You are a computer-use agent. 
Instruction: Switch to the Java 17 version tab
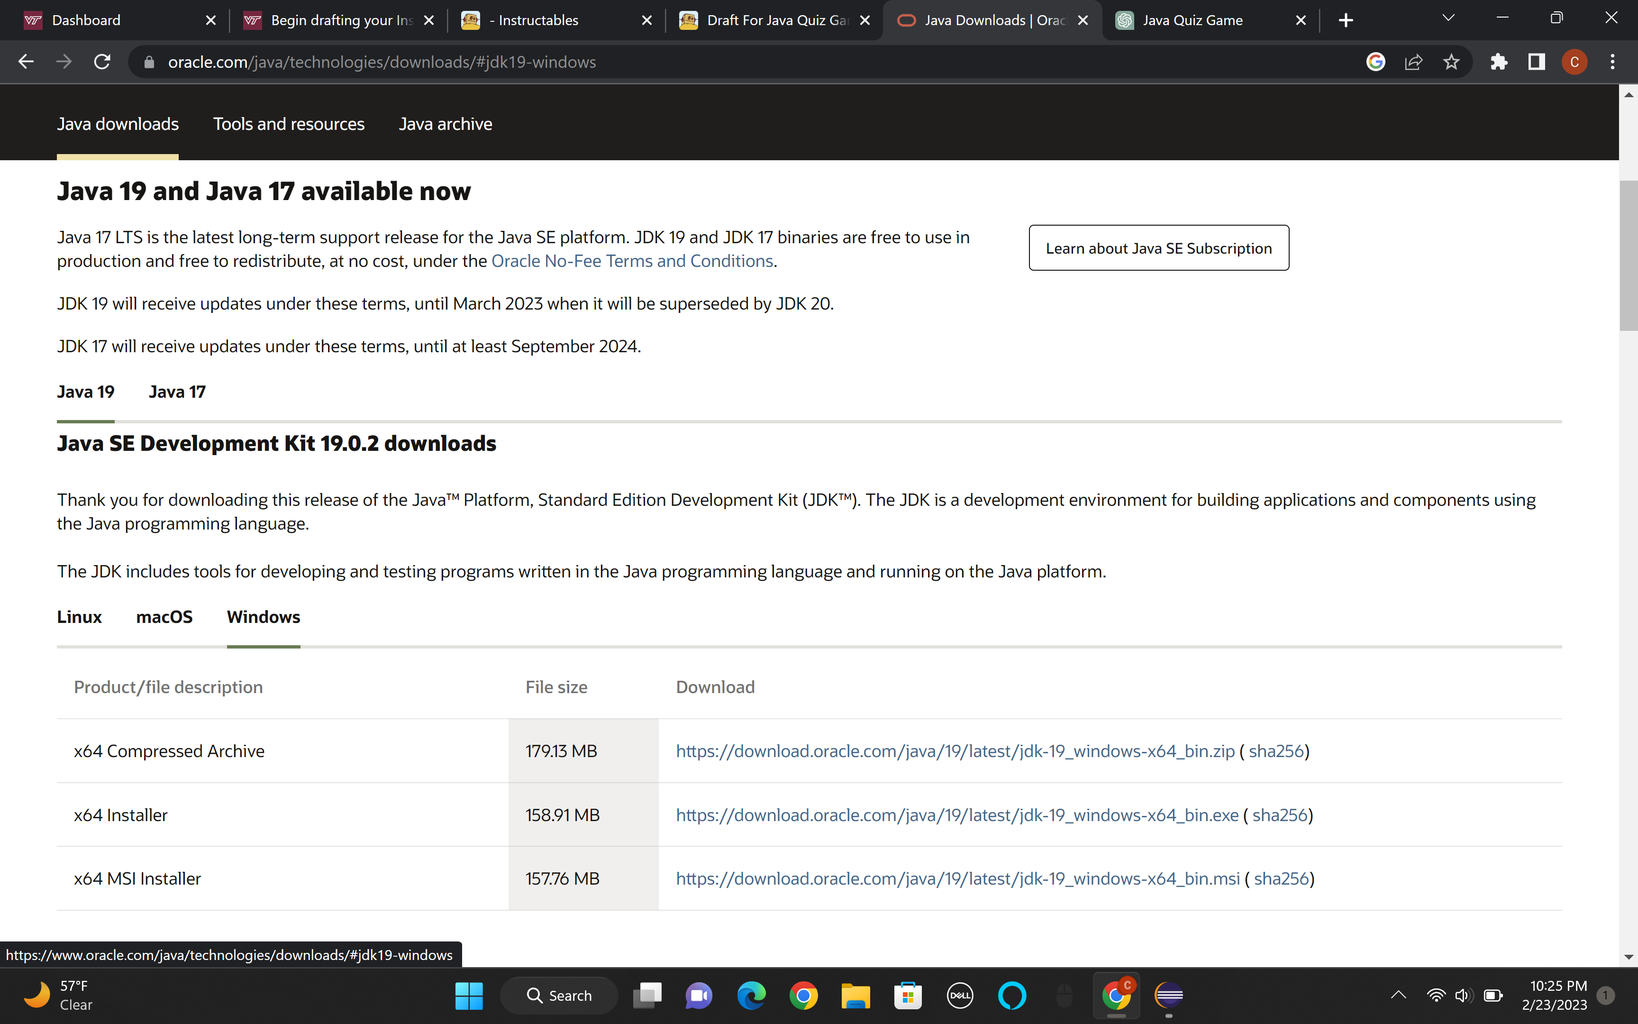177,392
